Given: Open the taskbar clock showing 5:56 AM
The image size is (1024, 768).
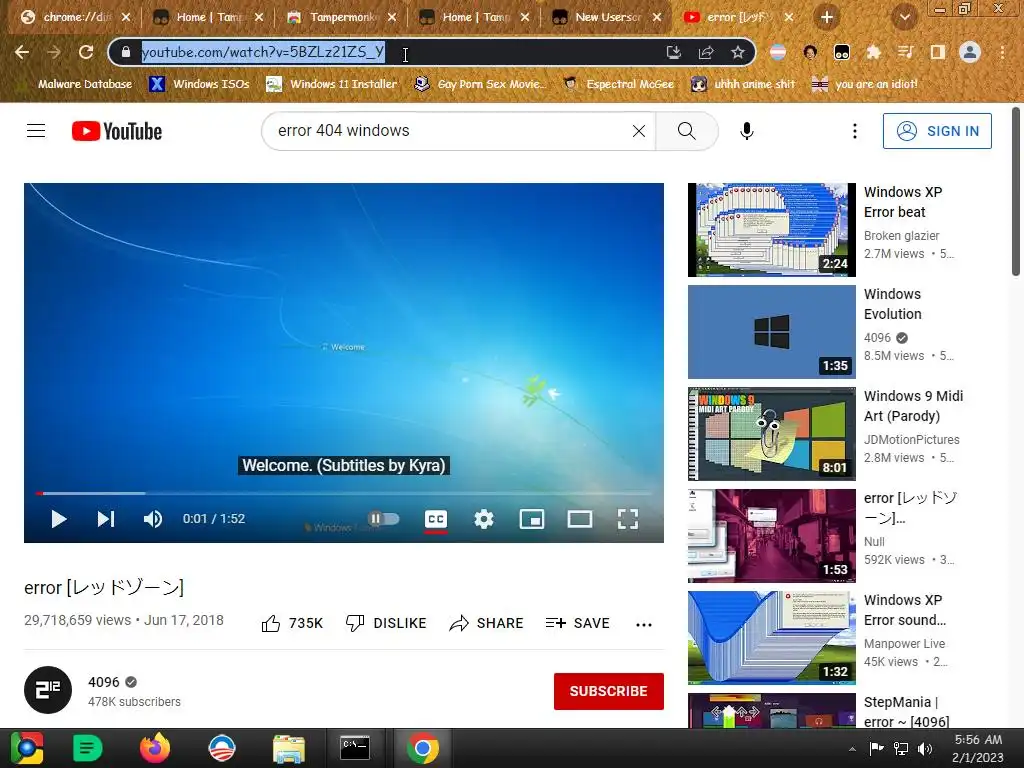Looking at the screenshot, I should point(978,748).
